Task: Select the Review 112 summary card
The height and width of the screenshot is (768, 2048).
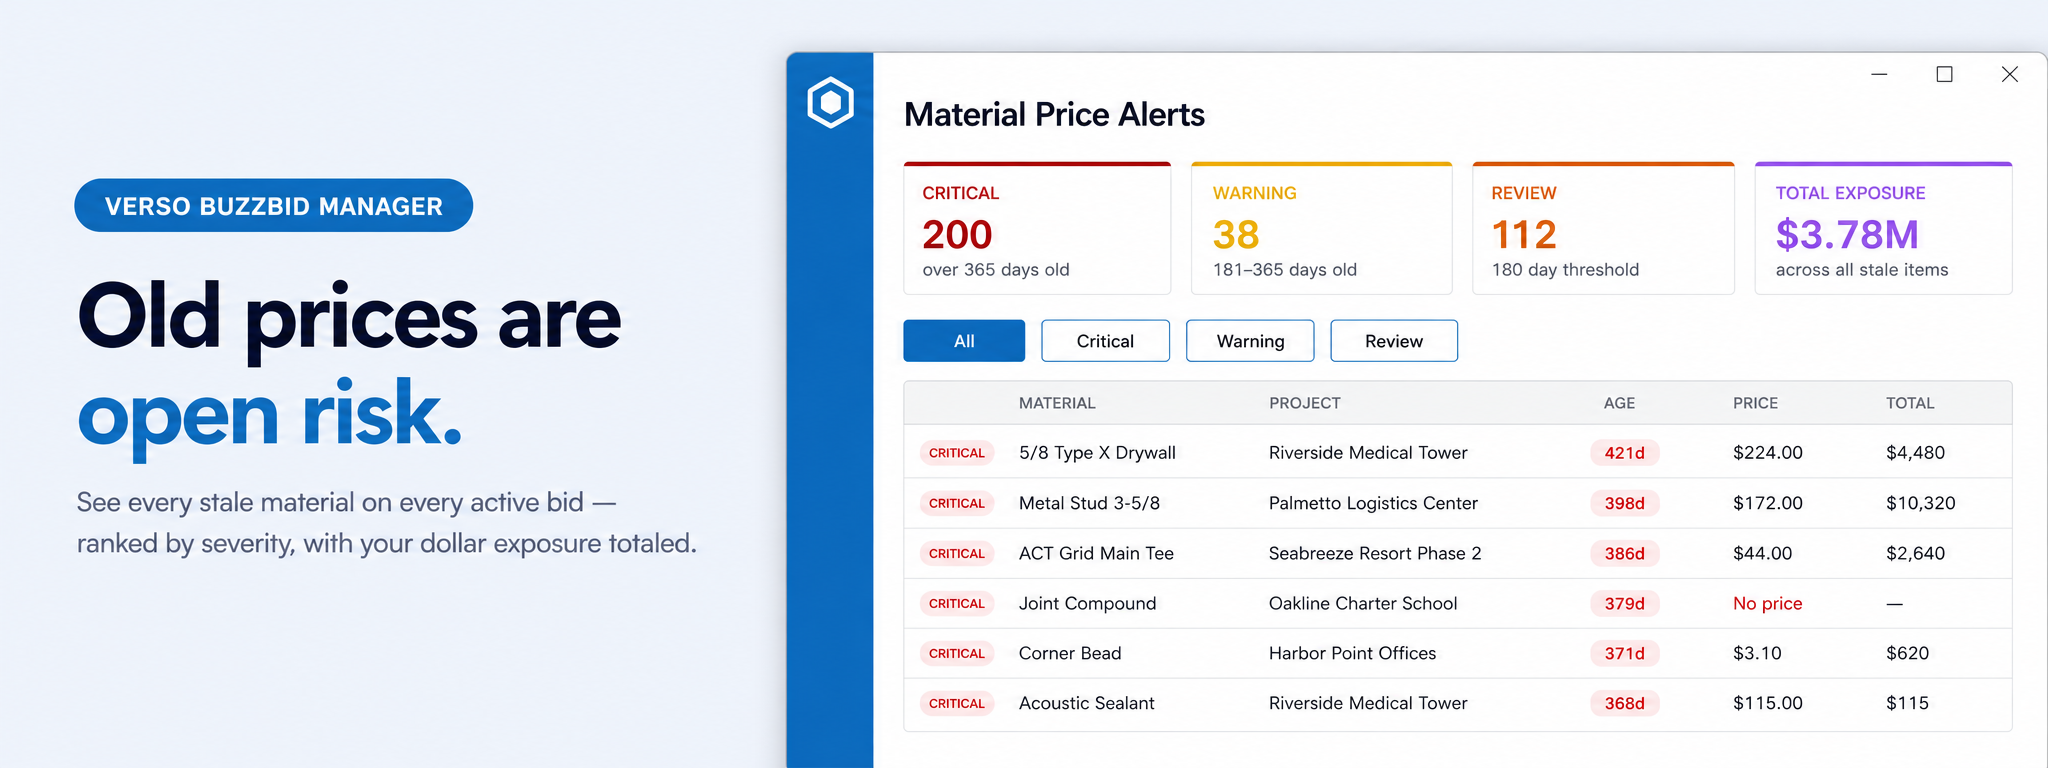Action: (1603, 228)
